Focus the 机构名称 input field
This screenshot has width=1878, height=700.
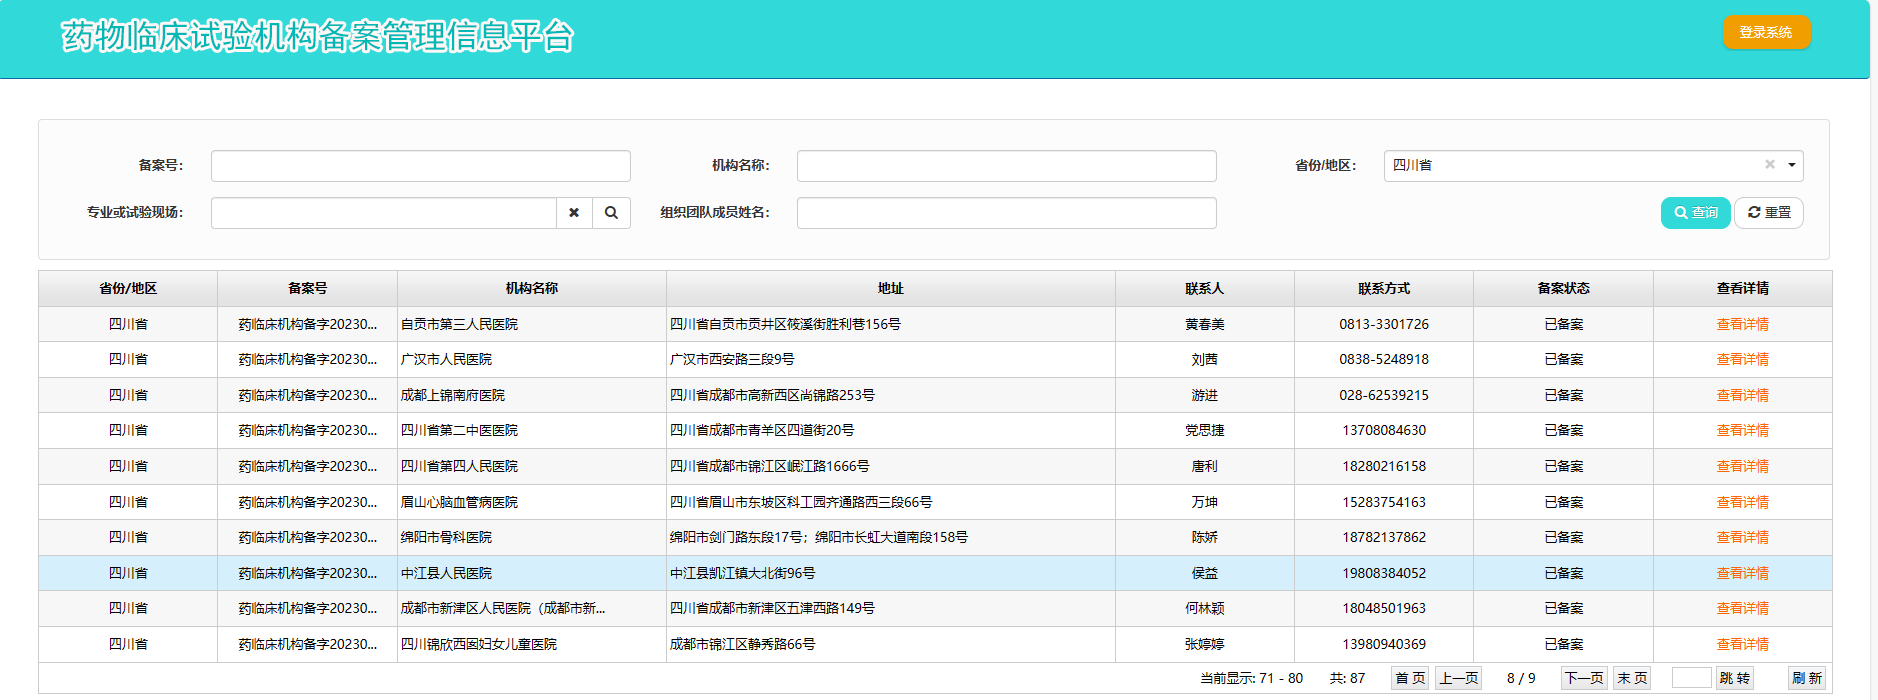tap(1006, 166)
